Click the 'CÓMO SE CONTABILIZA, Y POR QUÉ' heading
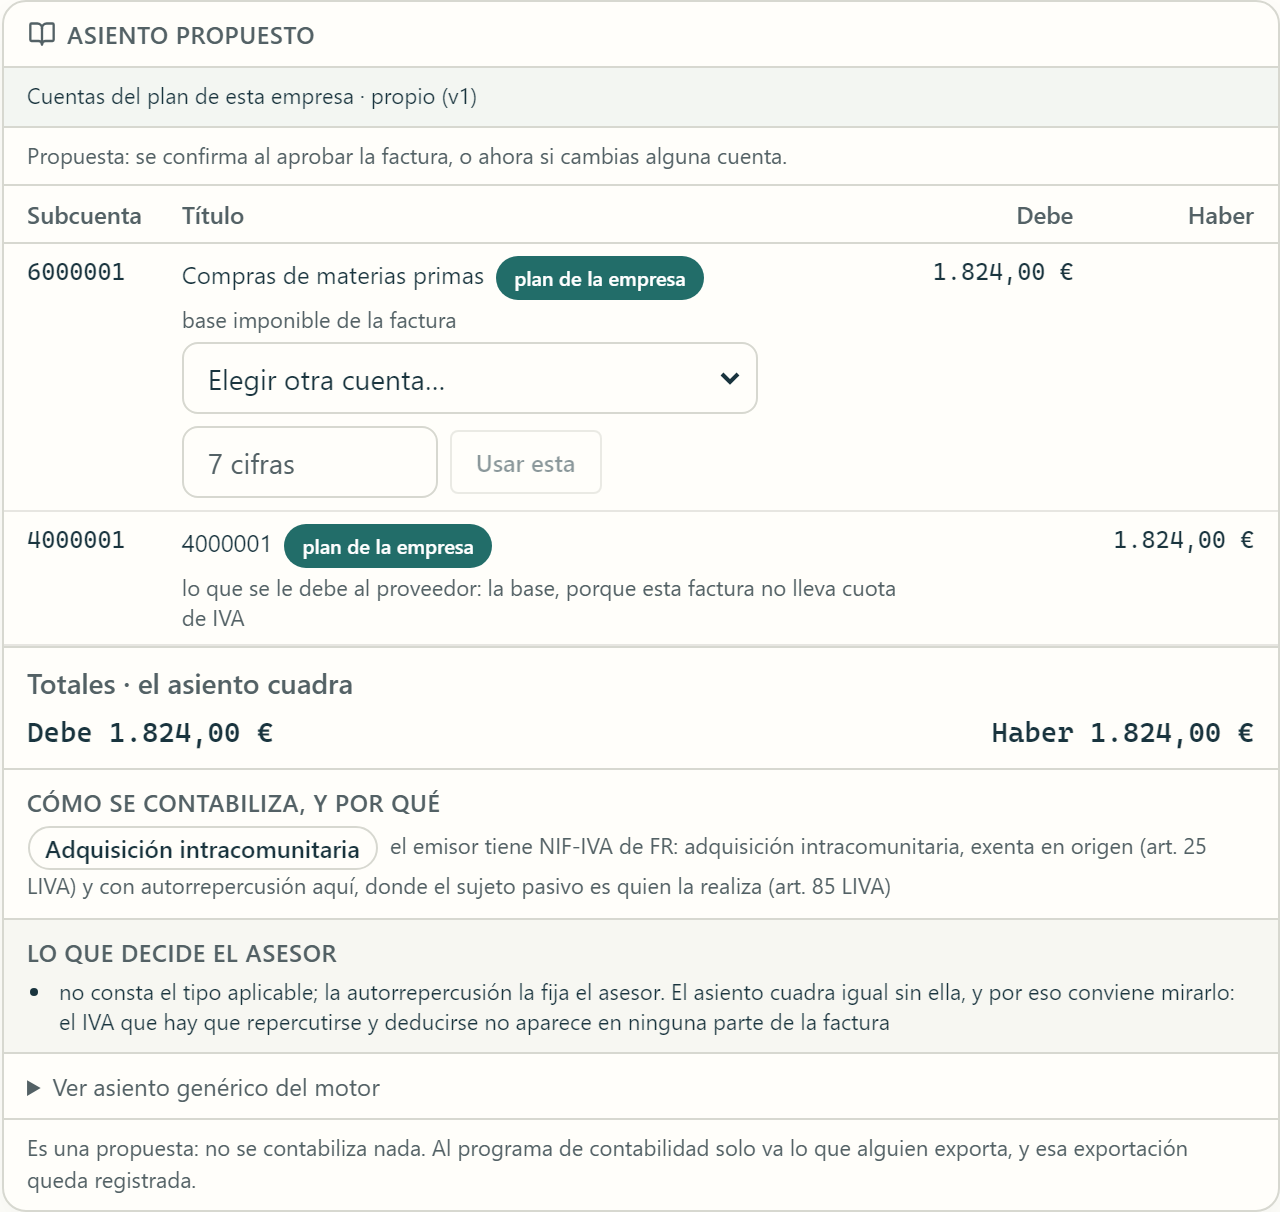Image resolution: width=1280 pixels, height=1212 pixels. point(234,803)
